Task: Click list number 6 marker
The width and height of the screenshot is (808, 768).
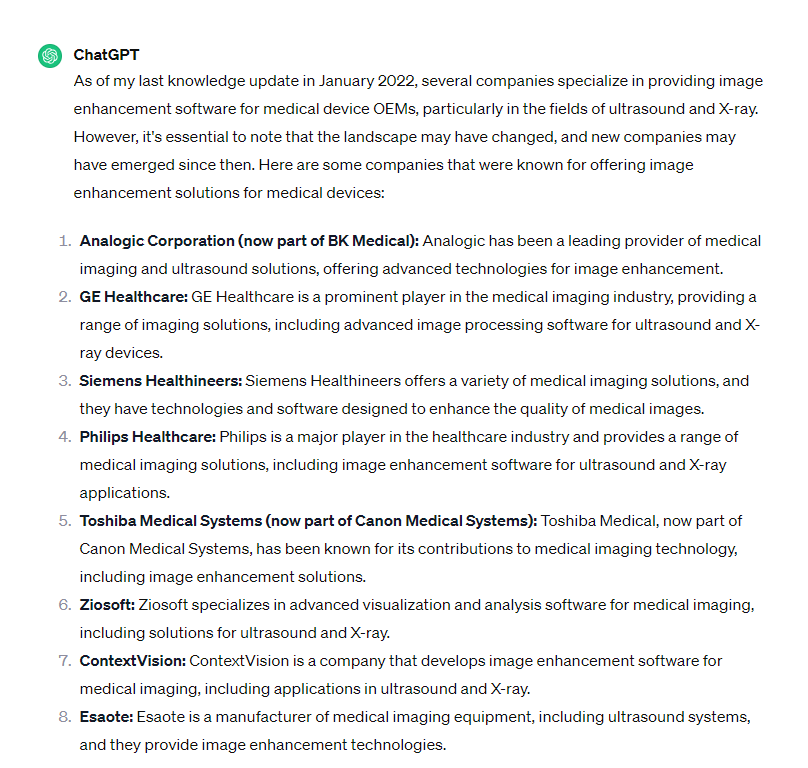Action: (64, 605)
